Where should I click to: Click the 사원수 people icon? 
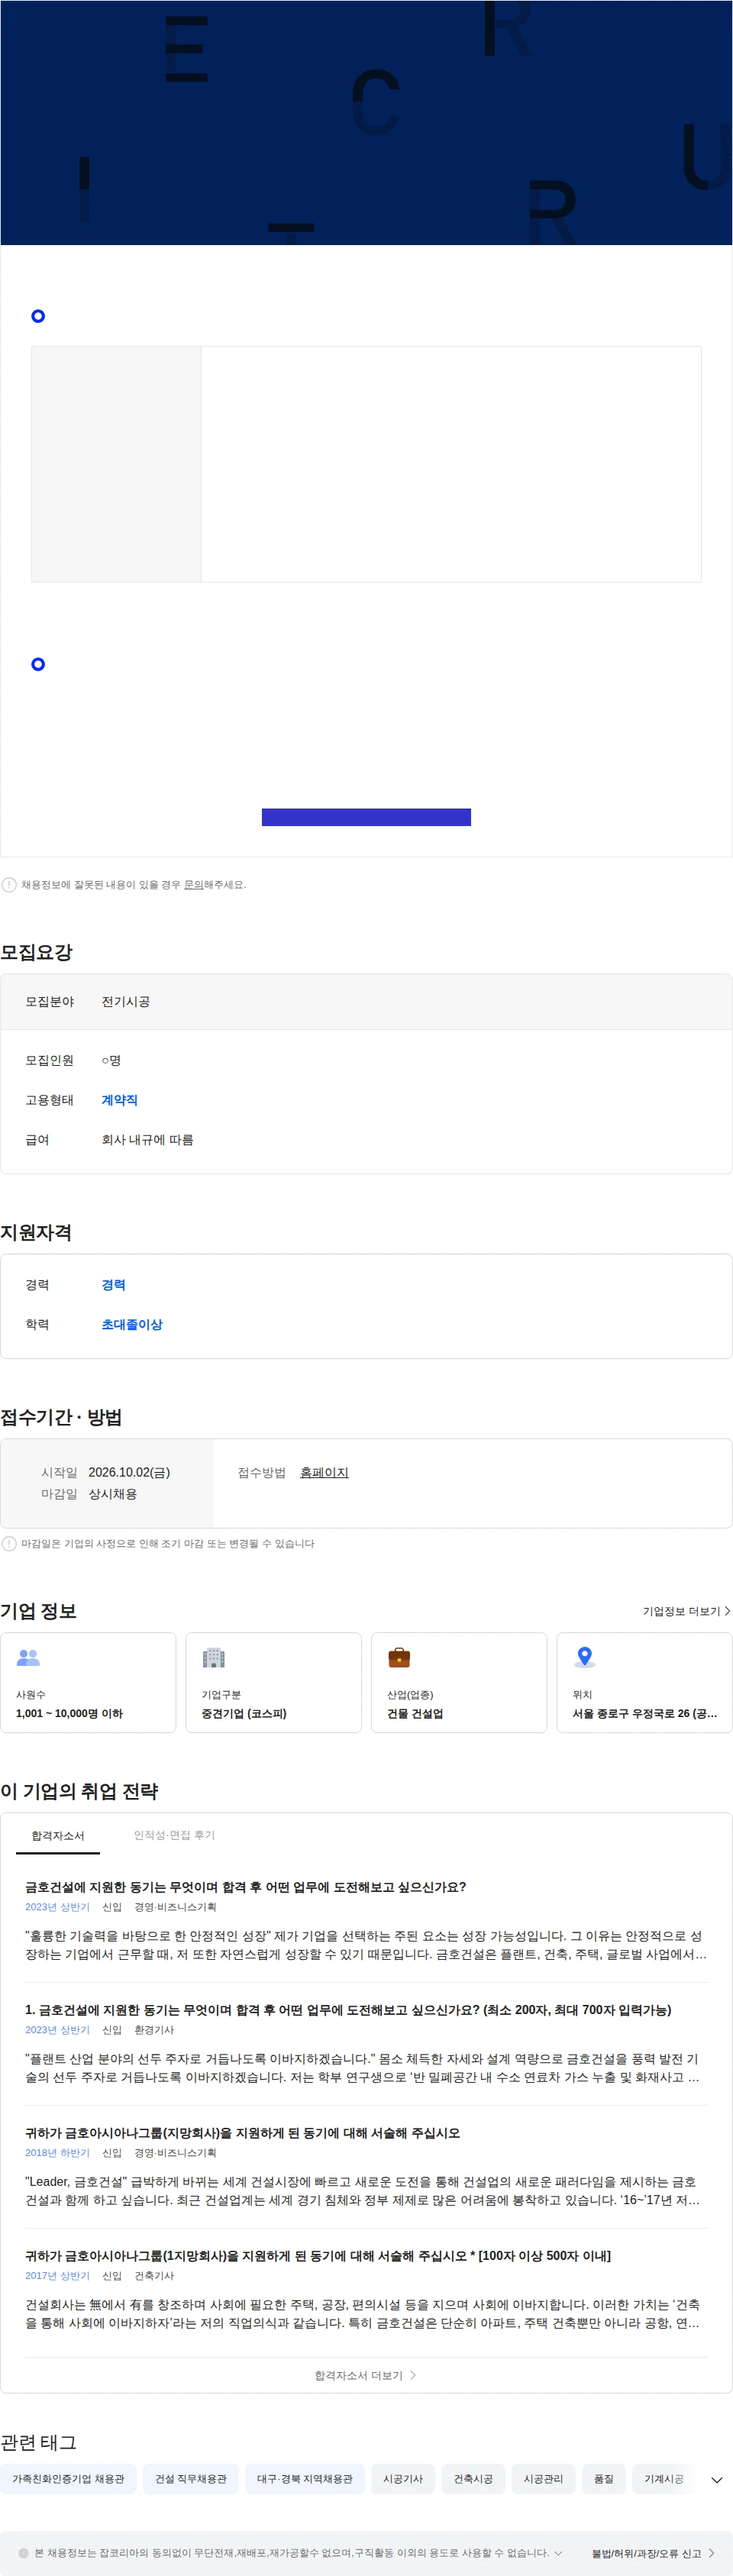tap(28, 1658)
